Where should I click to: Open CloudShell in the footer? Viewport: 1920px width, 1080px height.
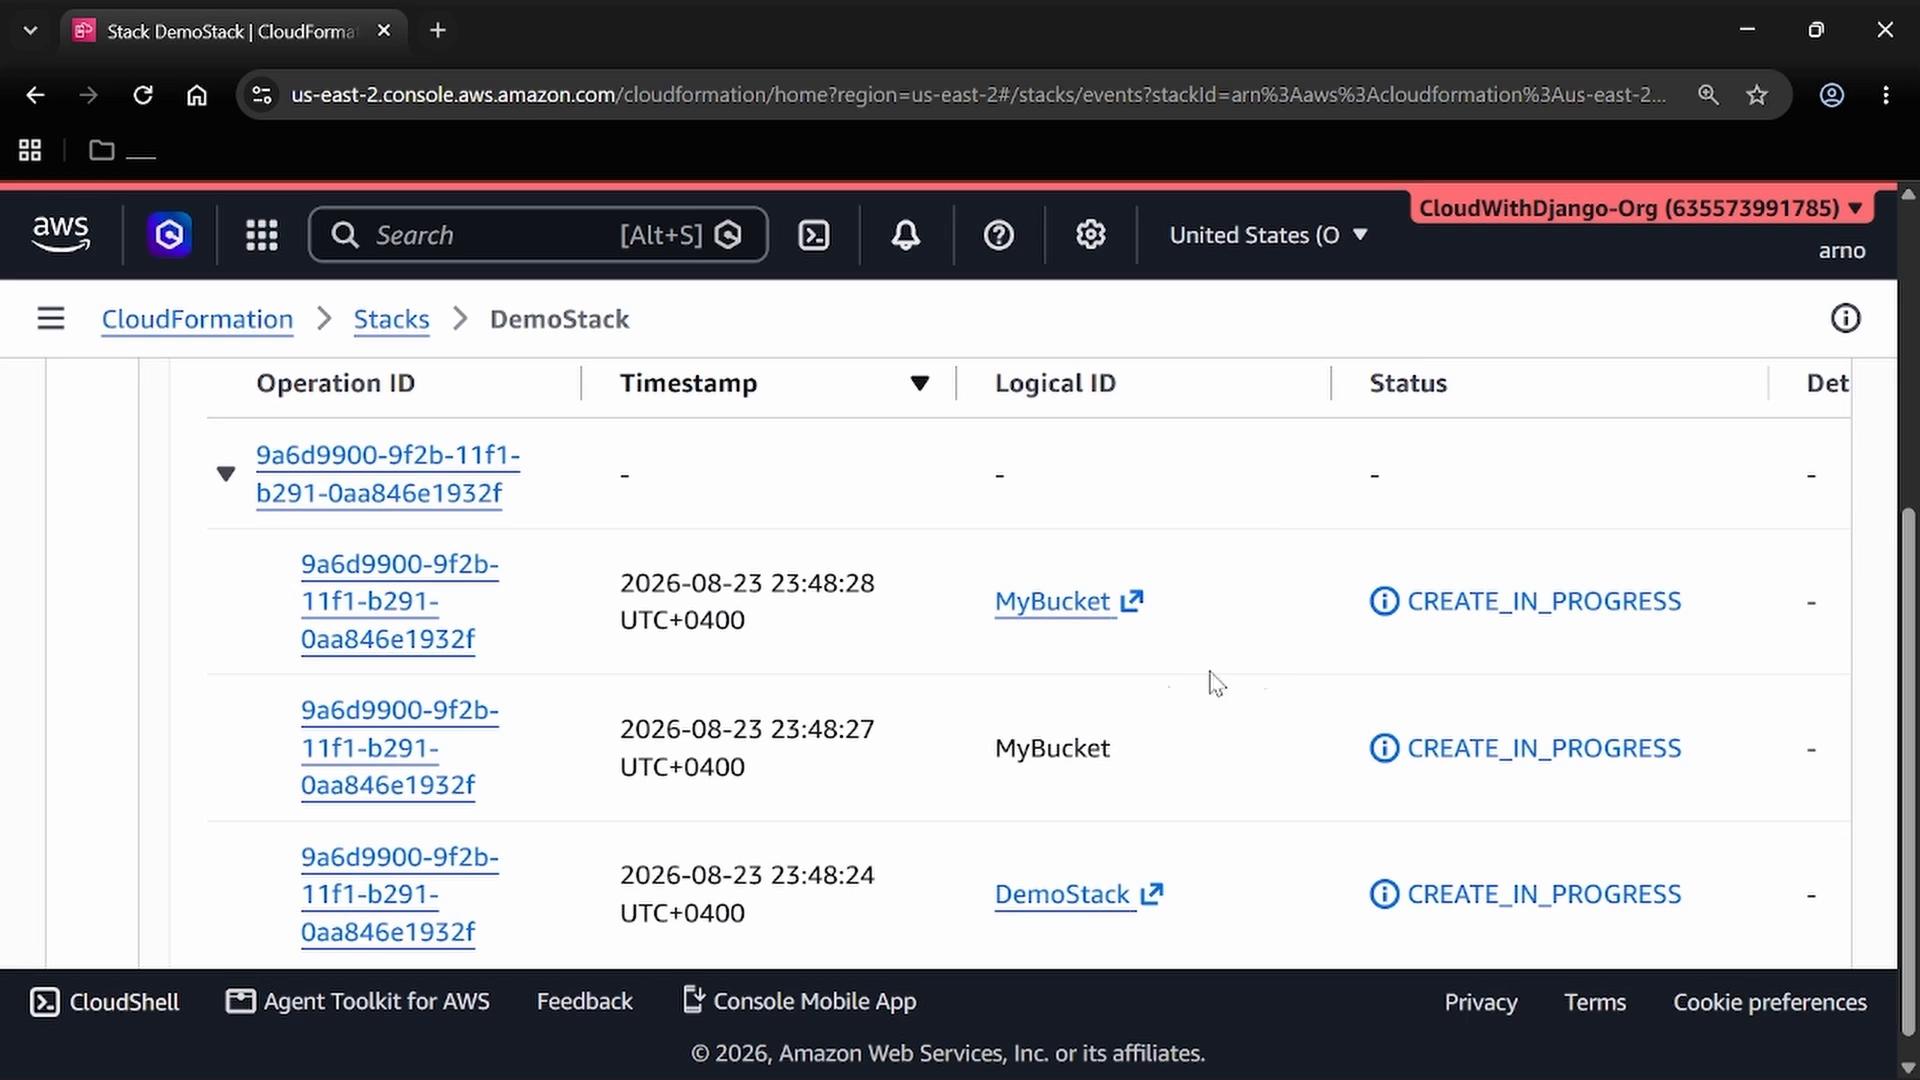(x=105, y=1002)
